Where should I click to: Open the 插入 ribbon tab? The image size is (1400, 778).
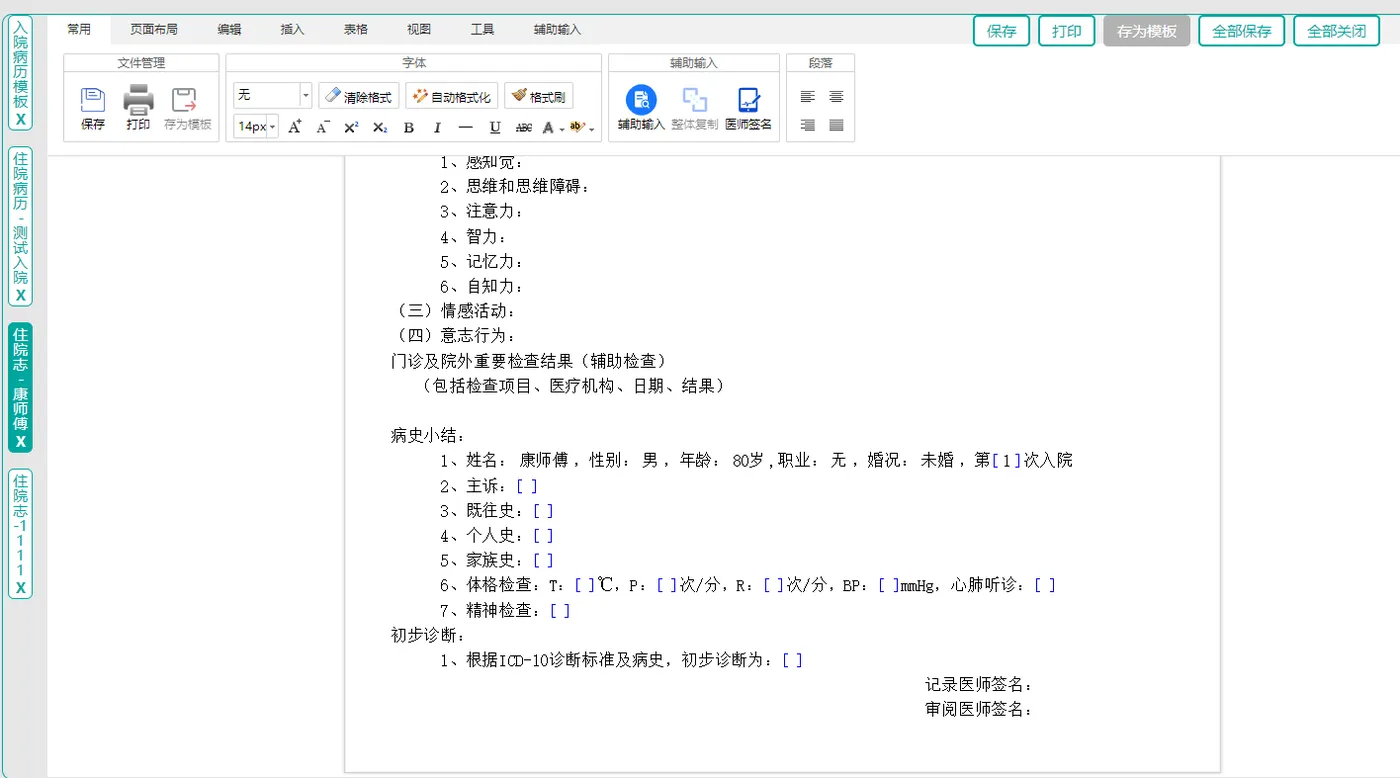292,30
